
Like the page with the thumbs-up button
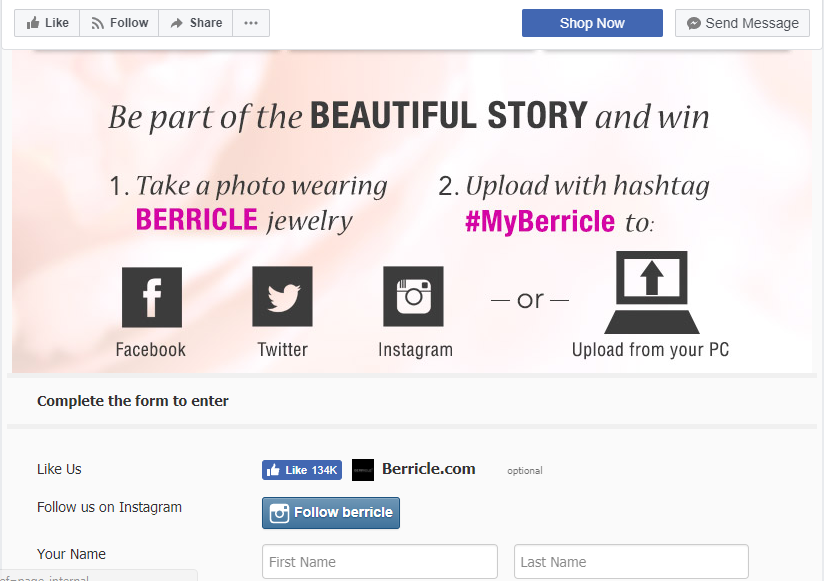click(47, 23)
